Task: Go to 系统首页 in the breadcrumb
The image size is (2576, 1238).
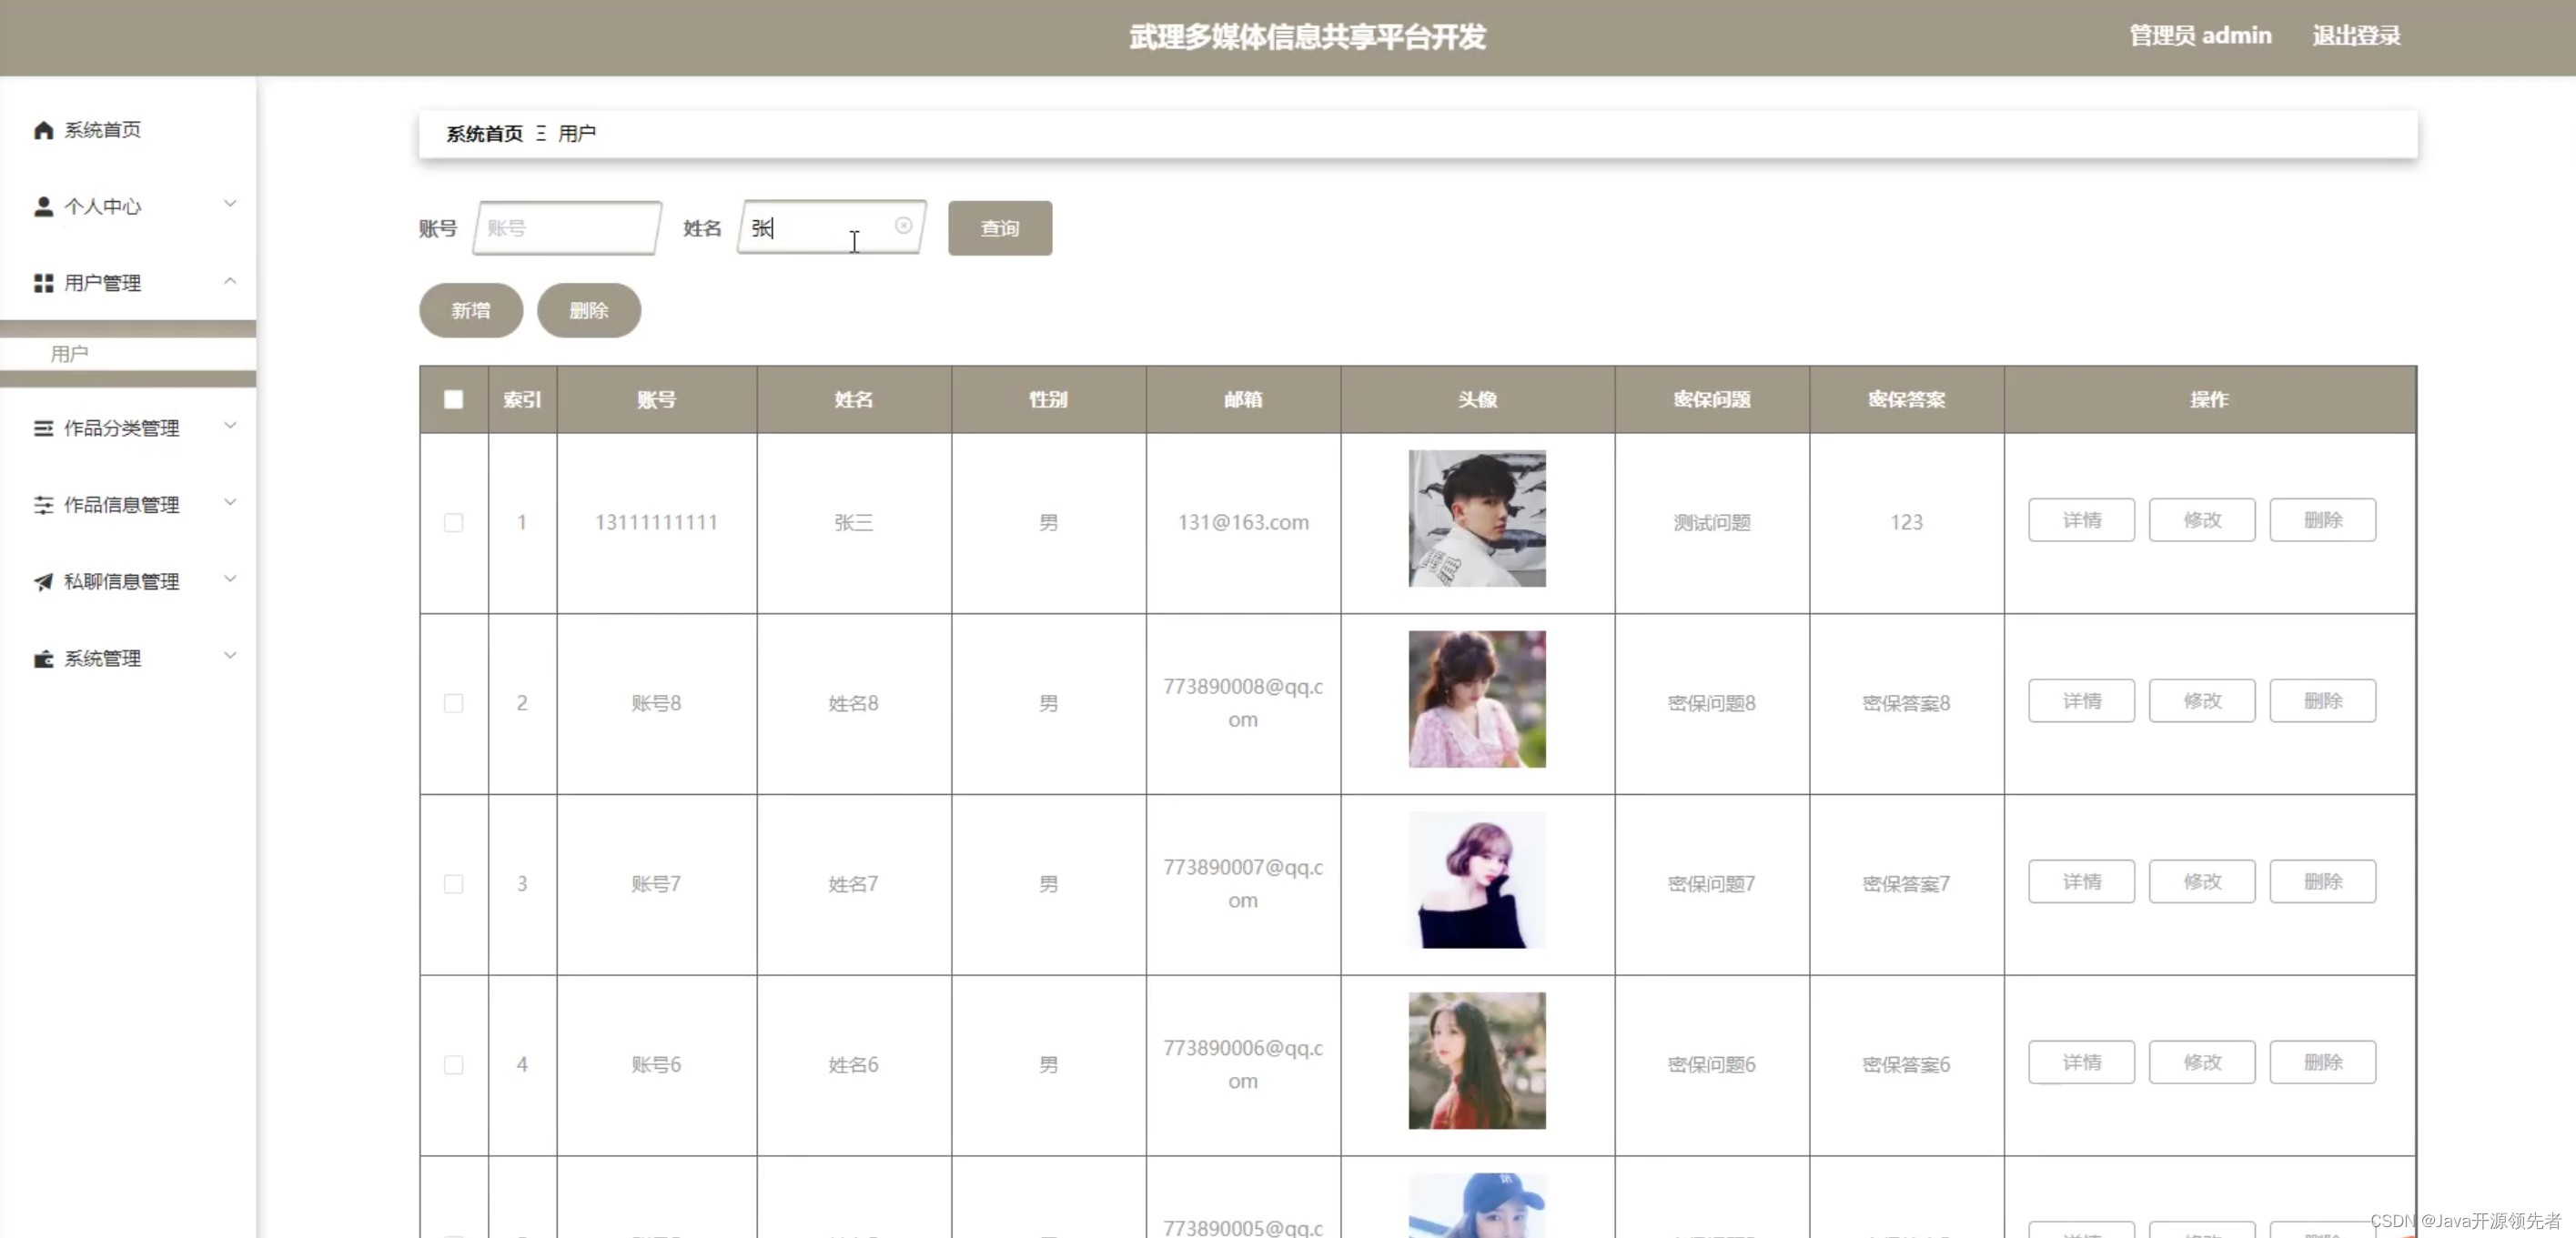Action: pos(484,134)
